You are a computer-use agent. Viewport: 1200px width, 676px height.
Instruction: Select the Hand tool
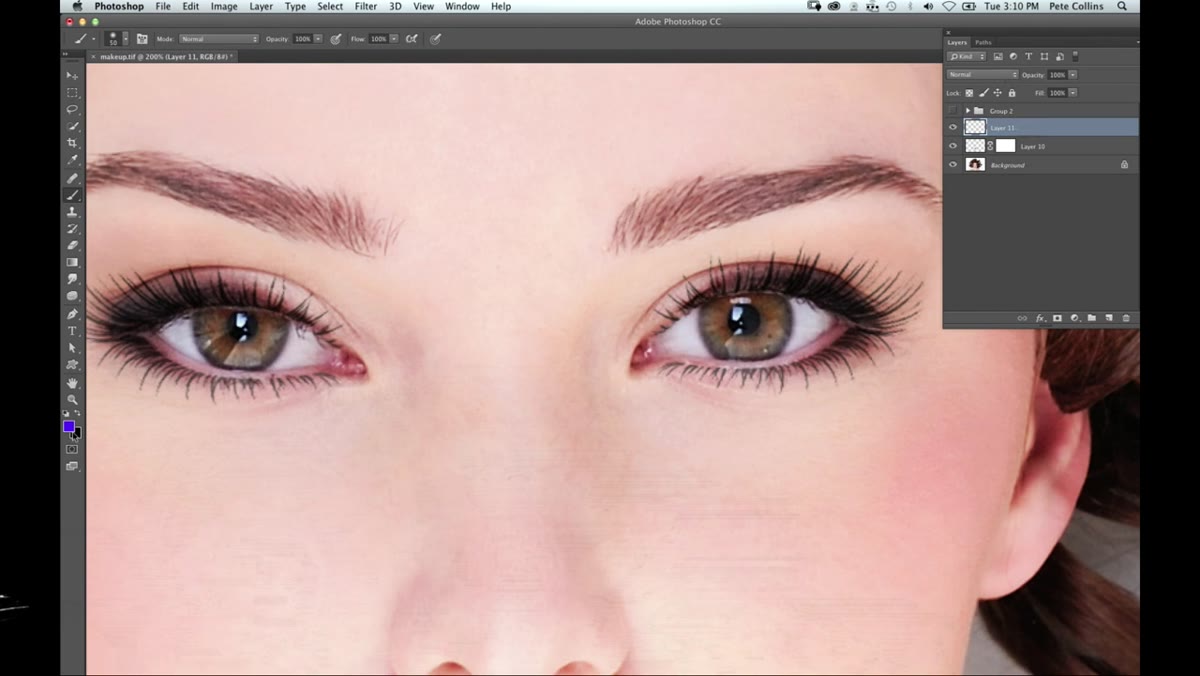[72, 383]
